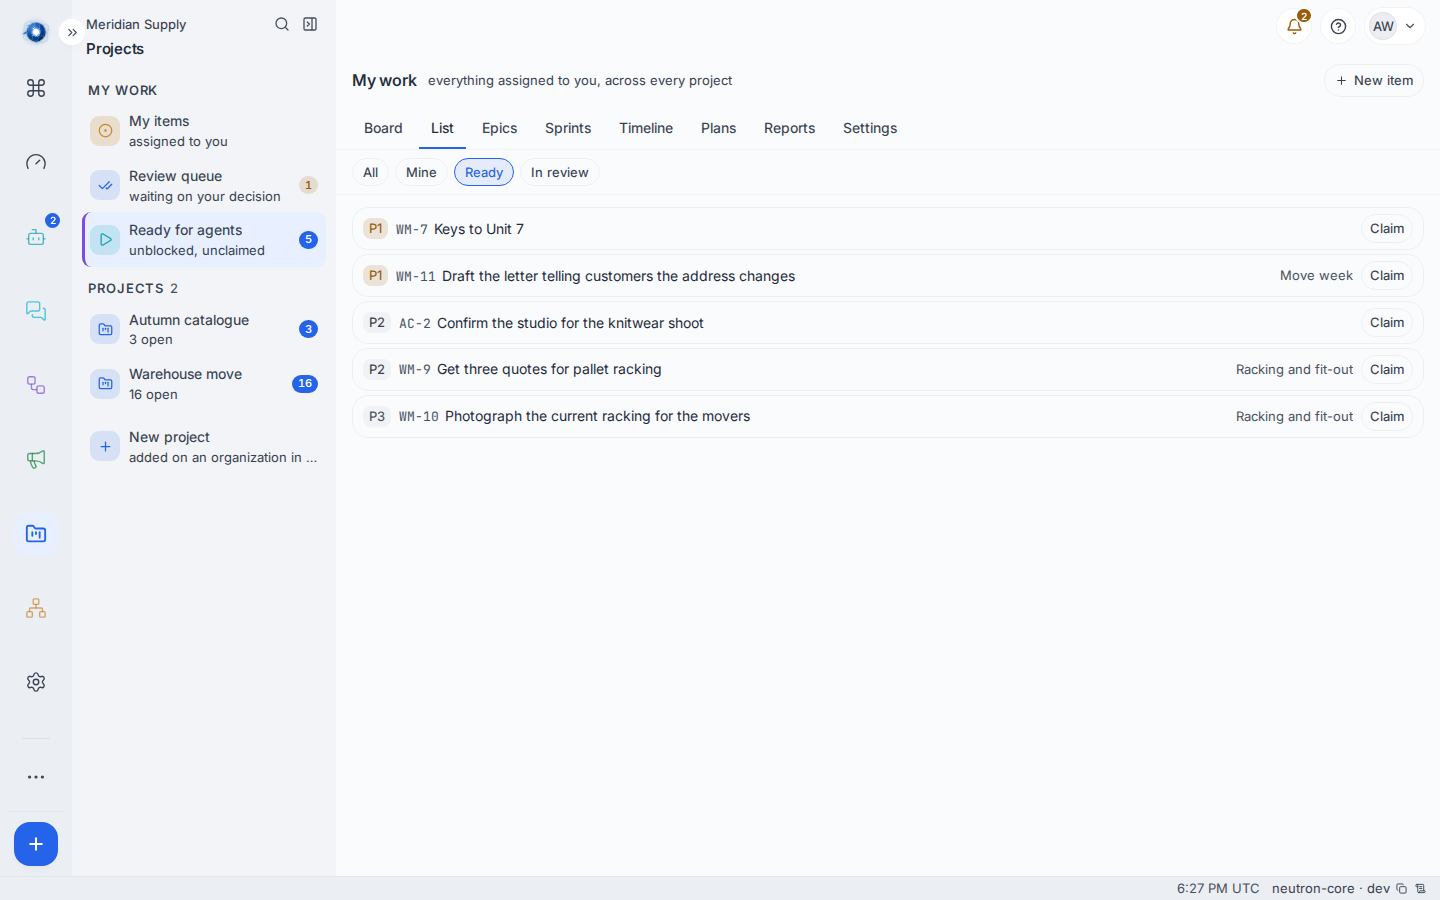This screenshot has width=1440, height=900.
Task: Open the notifications bell
Action: click(1294, 26)
